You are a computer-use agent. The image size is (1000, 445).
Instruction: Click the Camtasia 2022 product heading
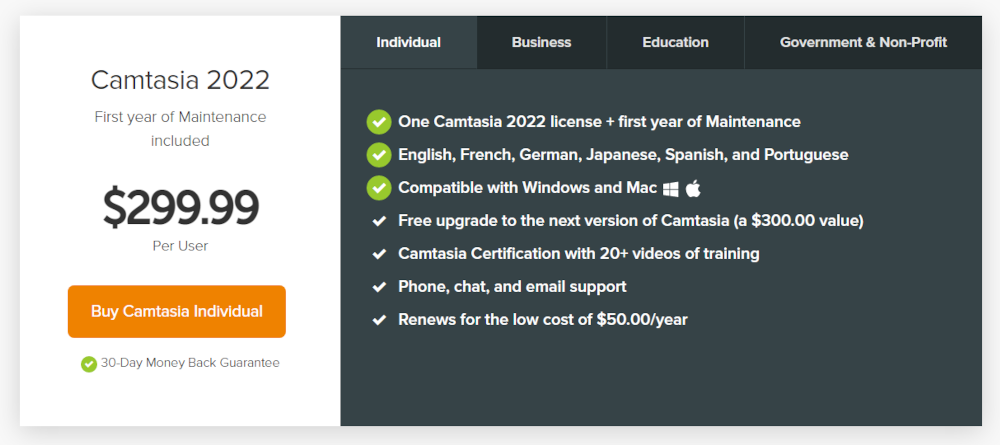[180, 80]
